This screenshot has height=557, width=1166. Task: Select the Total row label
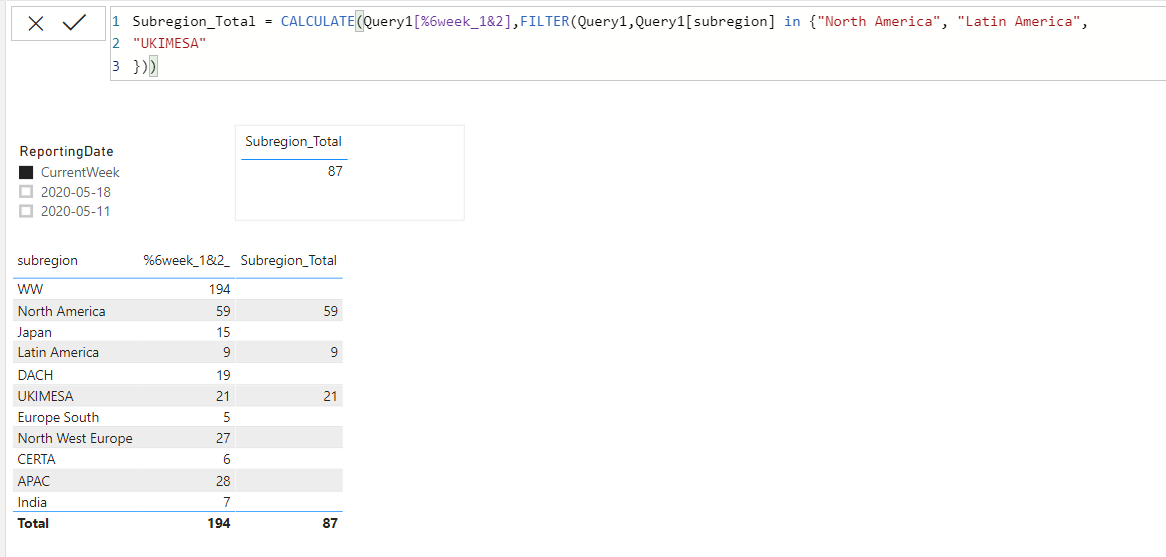coord(33,524)
